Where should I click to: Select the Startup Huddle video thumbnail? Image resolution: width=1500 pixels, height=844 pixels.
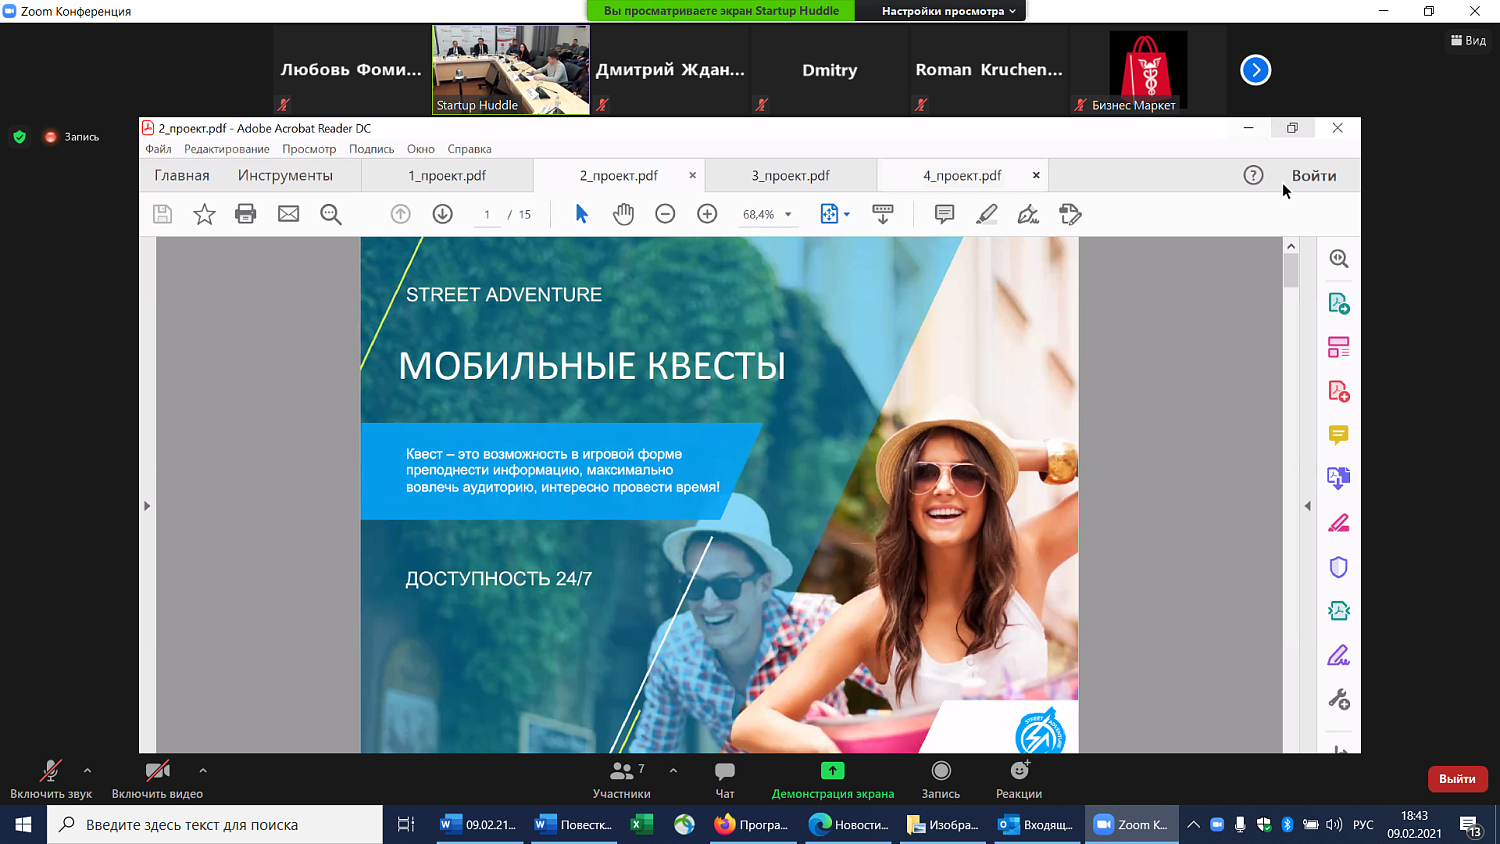pos(511,70)
